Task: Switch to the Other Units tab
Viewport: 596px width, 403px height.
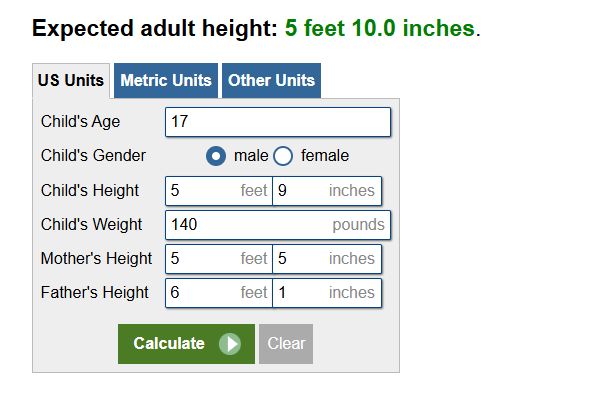Action: 271,81
